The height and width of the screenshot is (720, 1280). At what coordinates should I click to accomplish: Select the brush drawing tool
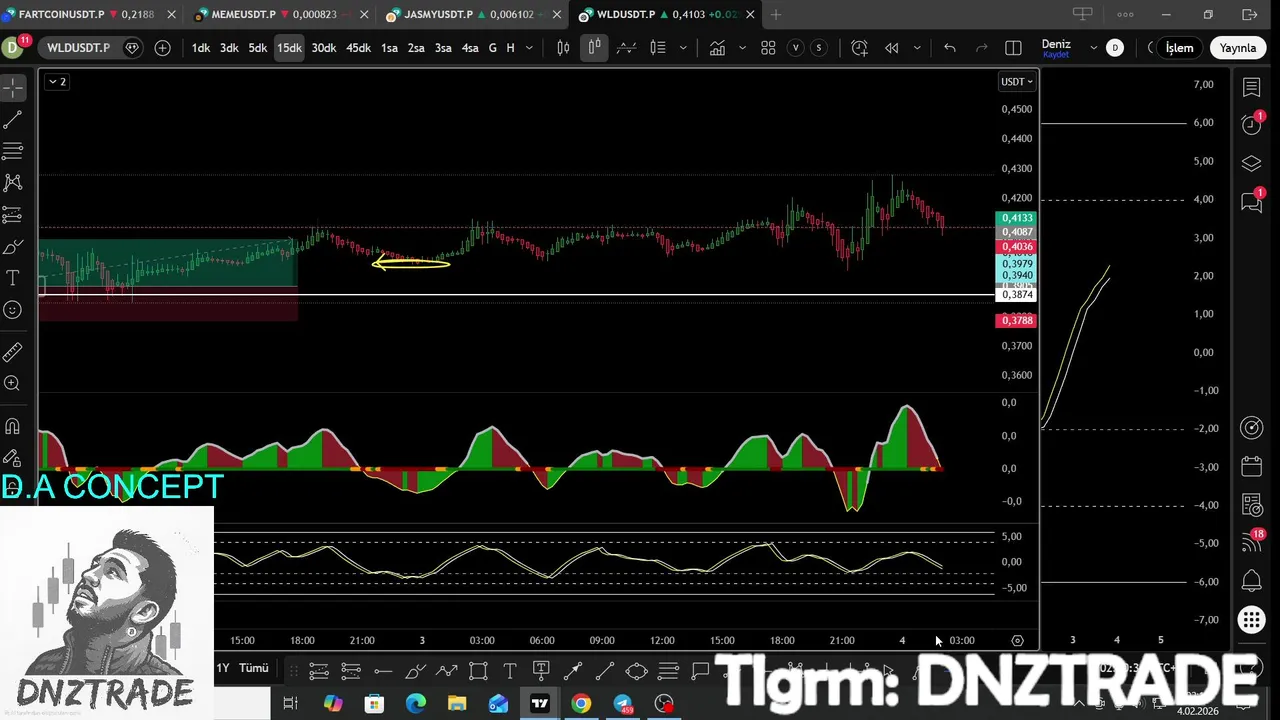click(x=13, y=247)
